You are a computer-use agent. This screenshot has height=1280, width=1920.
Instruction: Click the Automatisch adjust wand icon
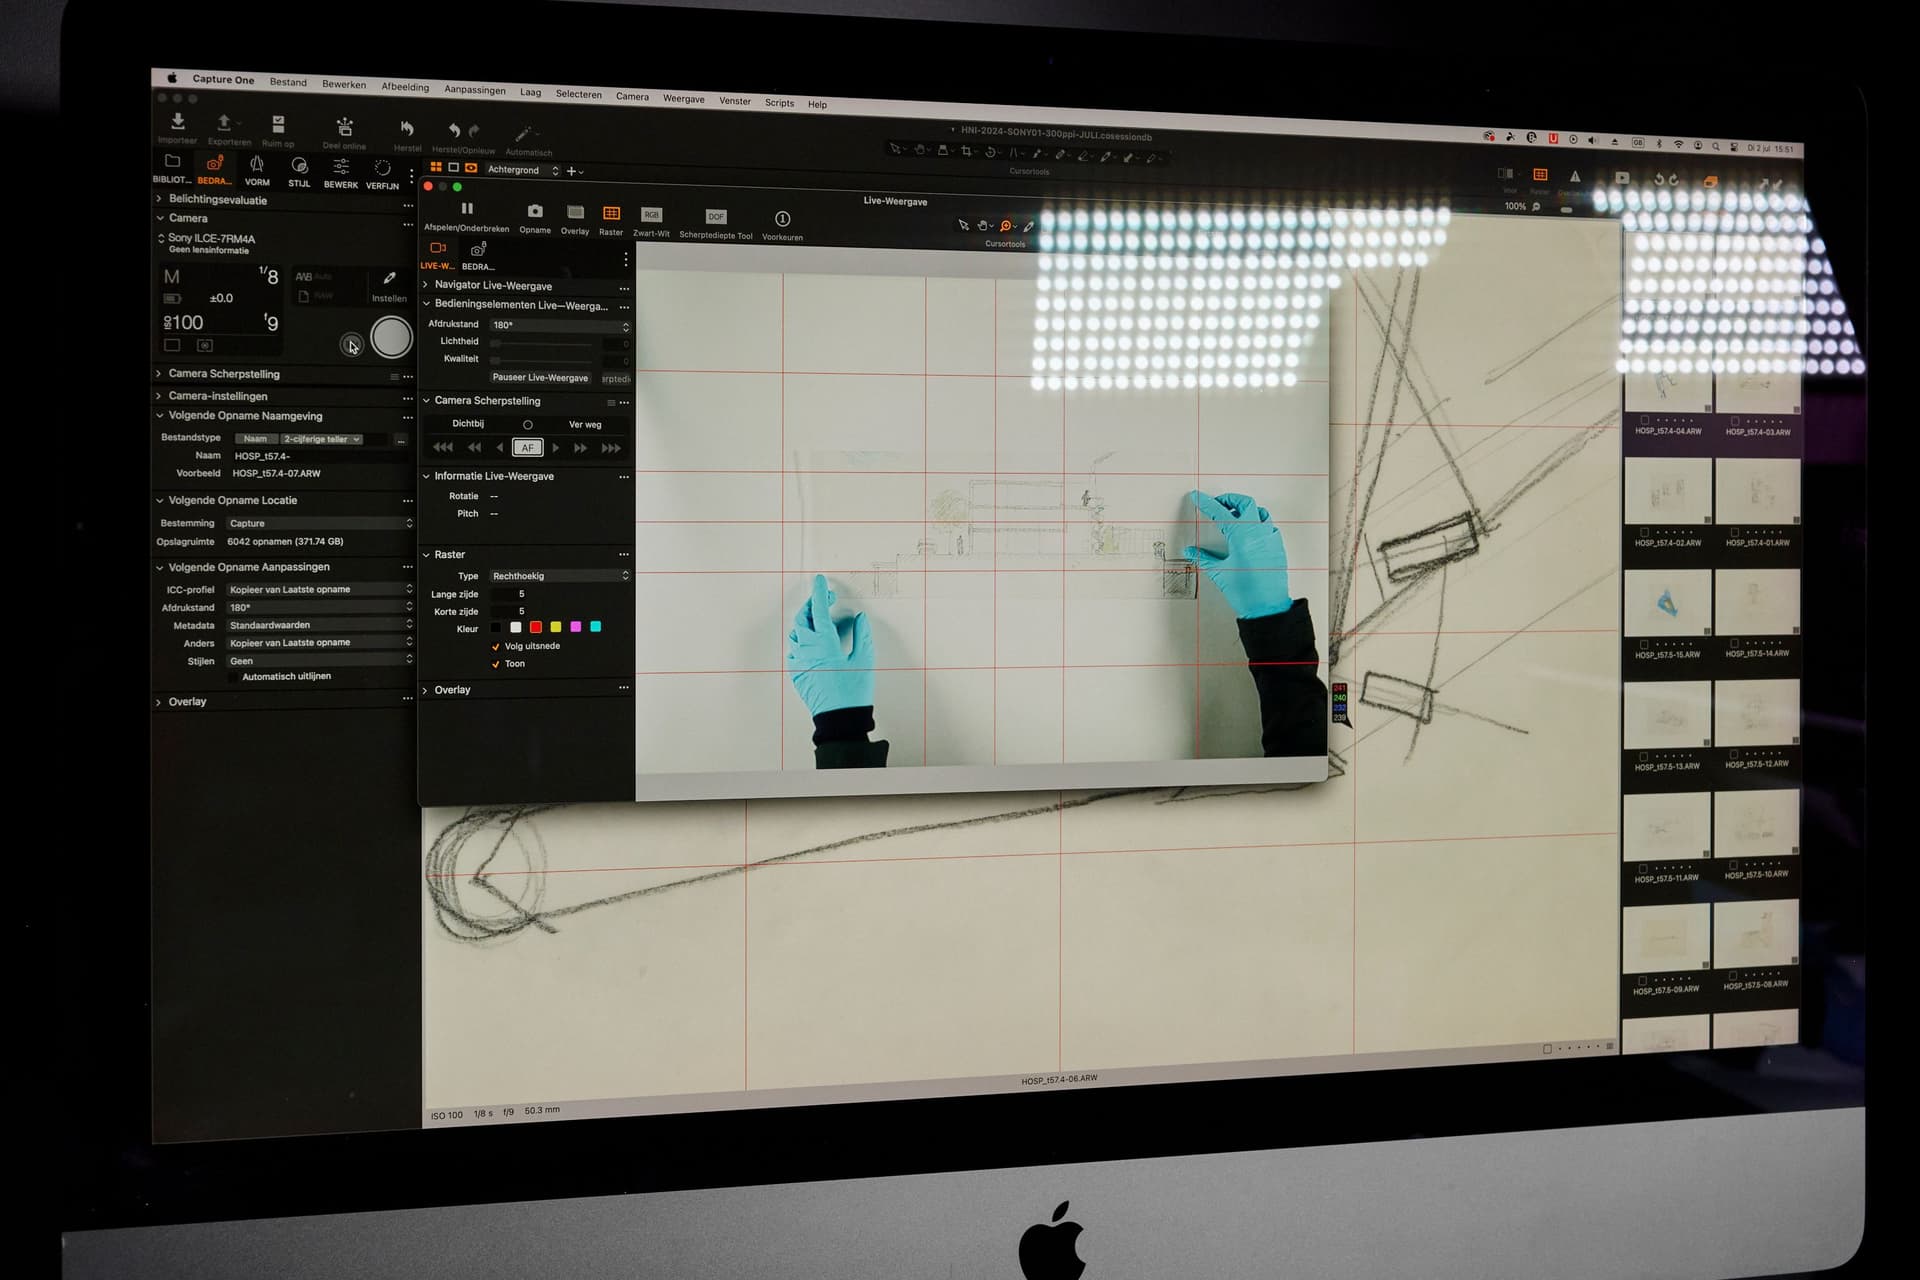pos(523,134)
